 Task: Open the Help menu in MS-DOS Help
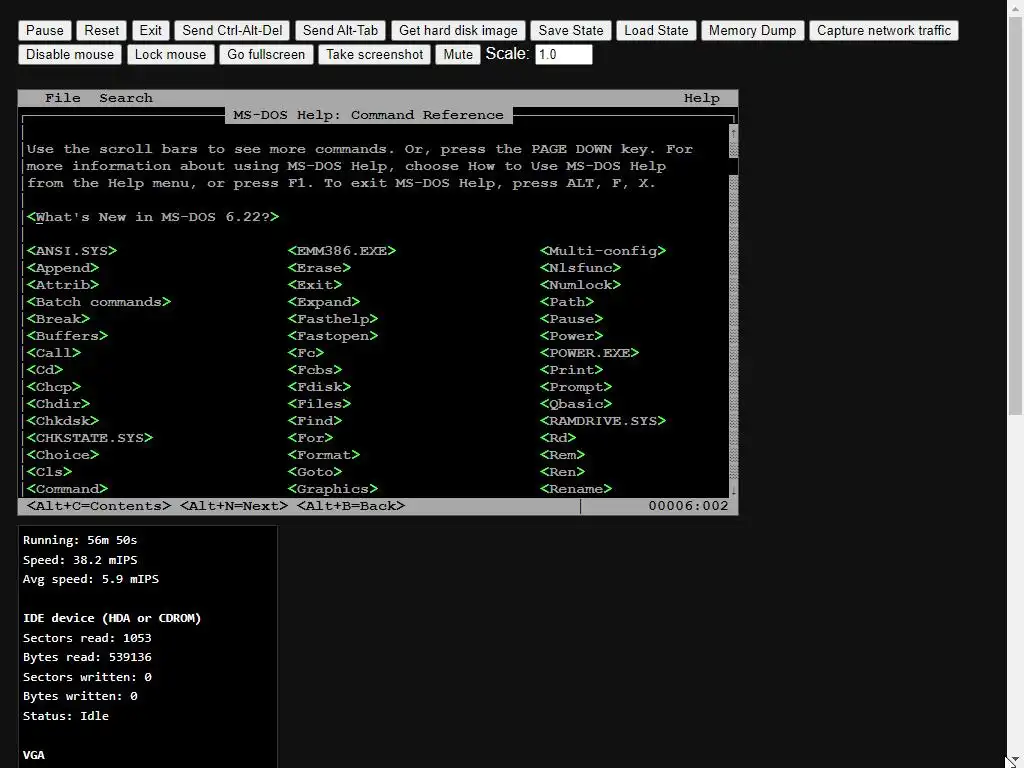[701, 98]
